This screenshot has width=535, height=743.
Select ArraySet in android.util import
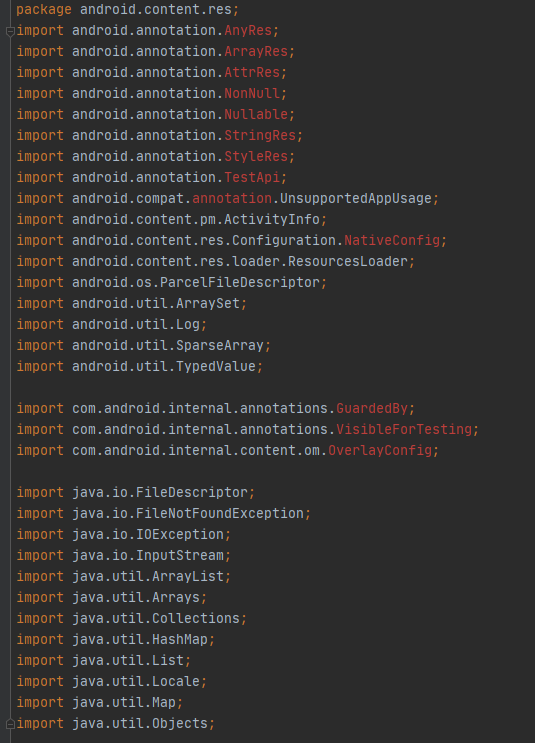[208, 303]
